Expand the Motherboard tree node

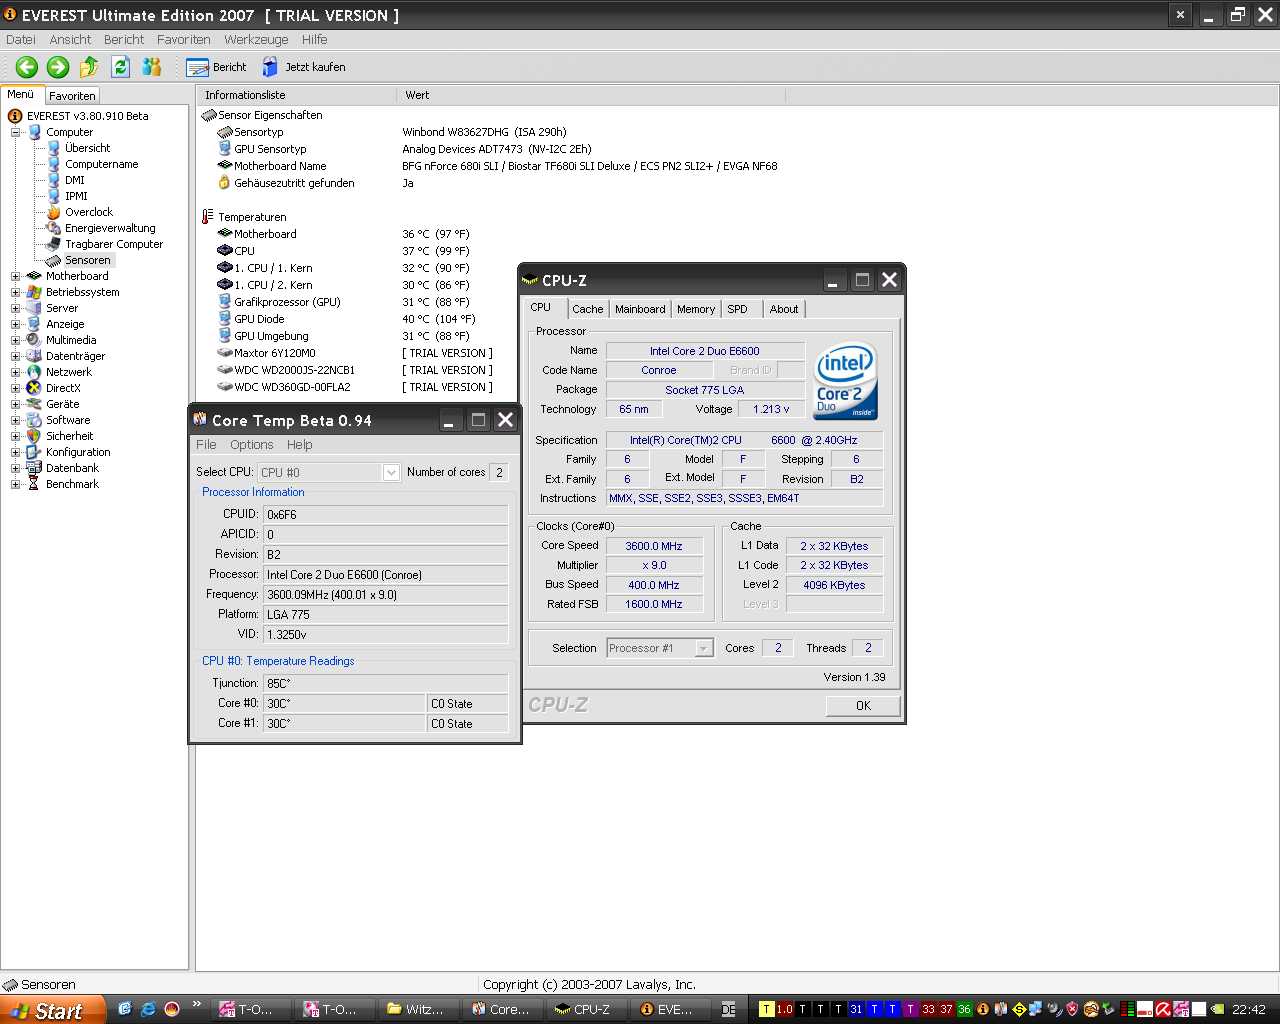click(16, 276)
